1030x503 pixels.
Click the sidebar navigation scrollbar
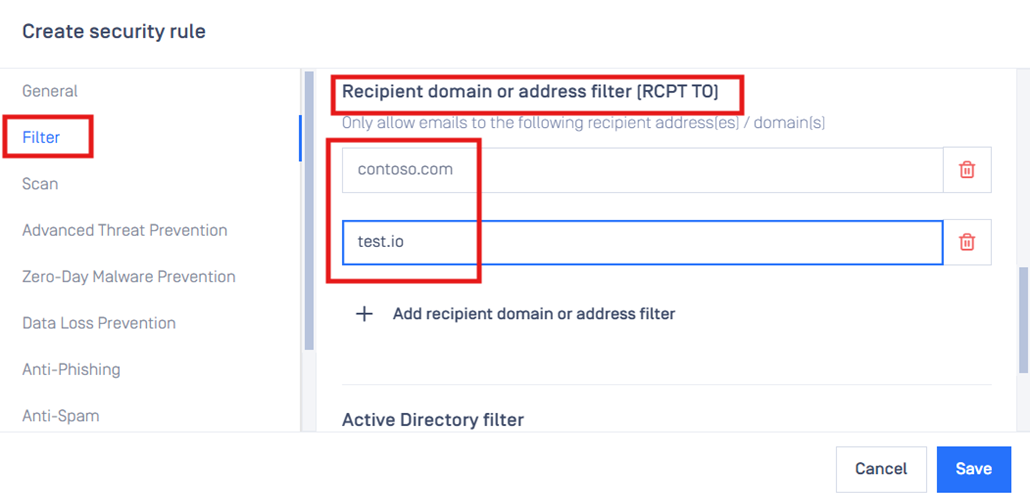[x=309, y=210]
